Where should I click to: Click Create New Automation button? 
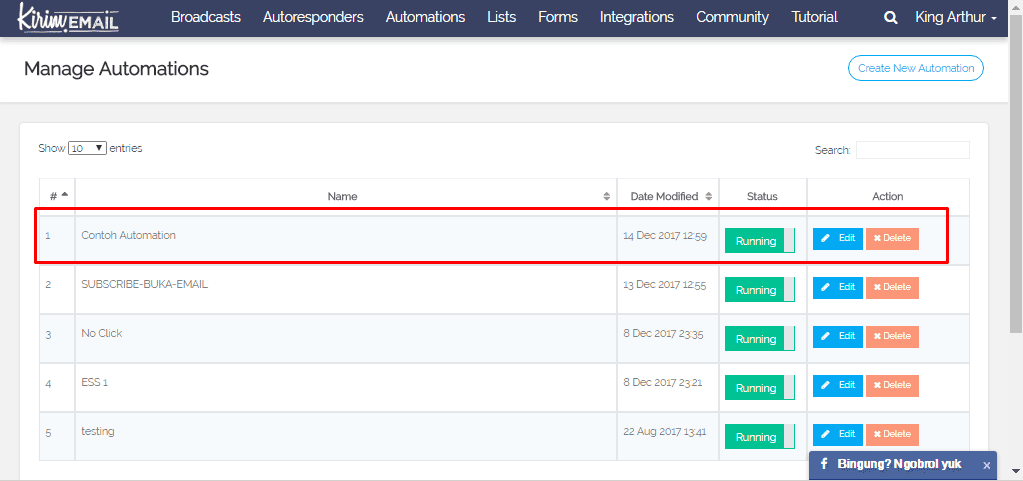coord(915,68)
